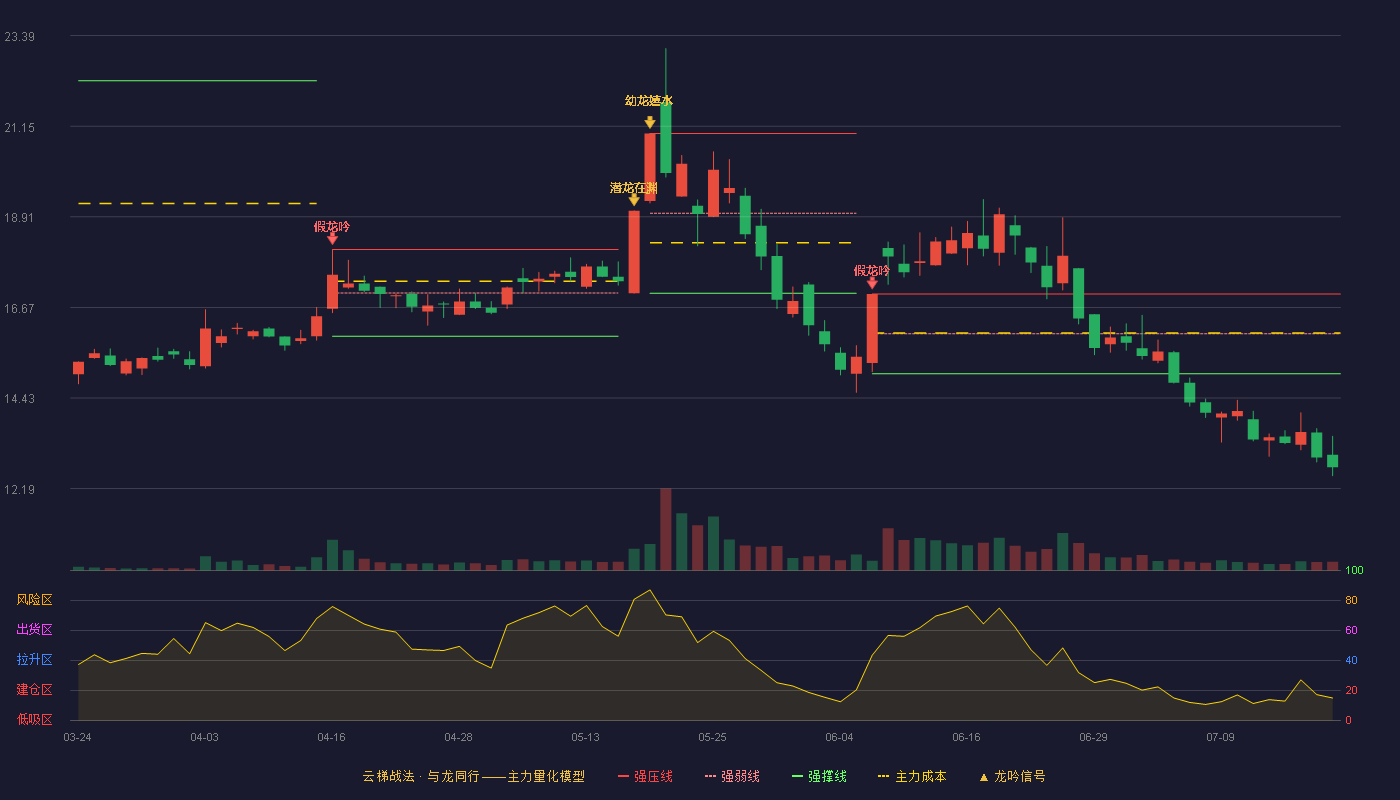This screenshot has width=1400, height=800.
Task: Toggle the 强撑线 legend series
Action: (819, 776)
